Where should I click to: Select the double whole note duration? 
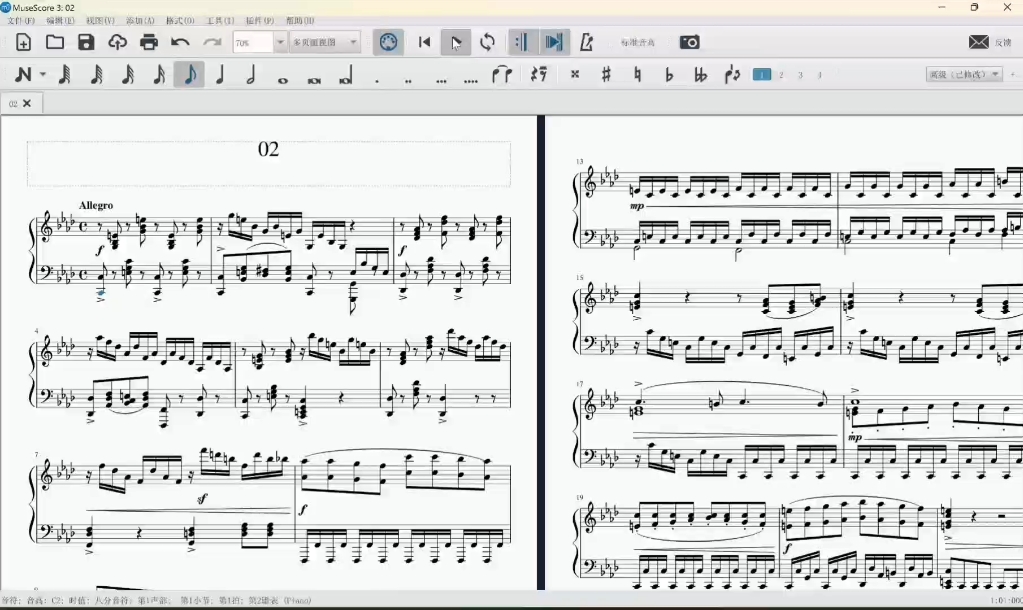pos(314,80)
